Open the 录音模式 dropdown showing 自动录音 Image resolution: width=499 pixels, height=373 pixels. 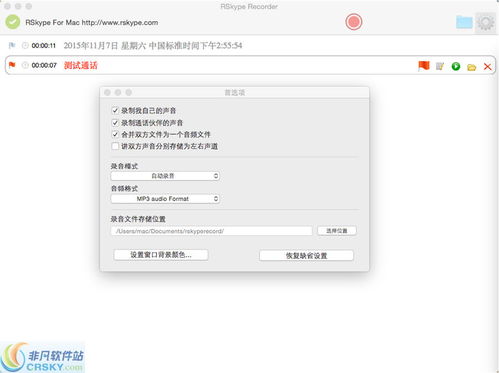(165, 176)
